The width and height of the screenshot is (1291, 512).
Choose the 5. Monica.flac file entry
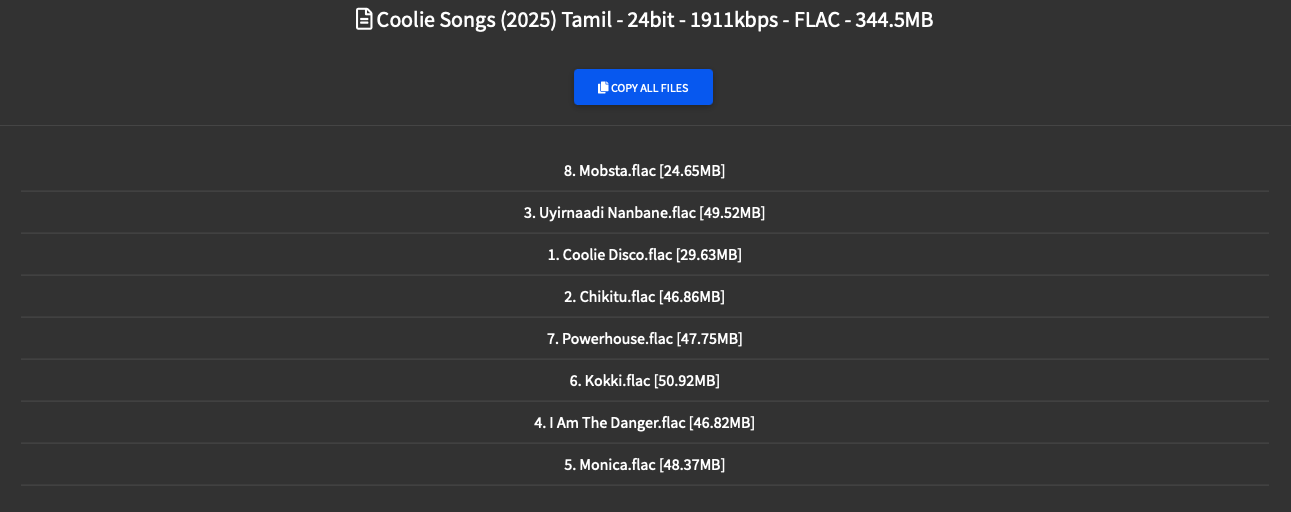click(644, 465)
